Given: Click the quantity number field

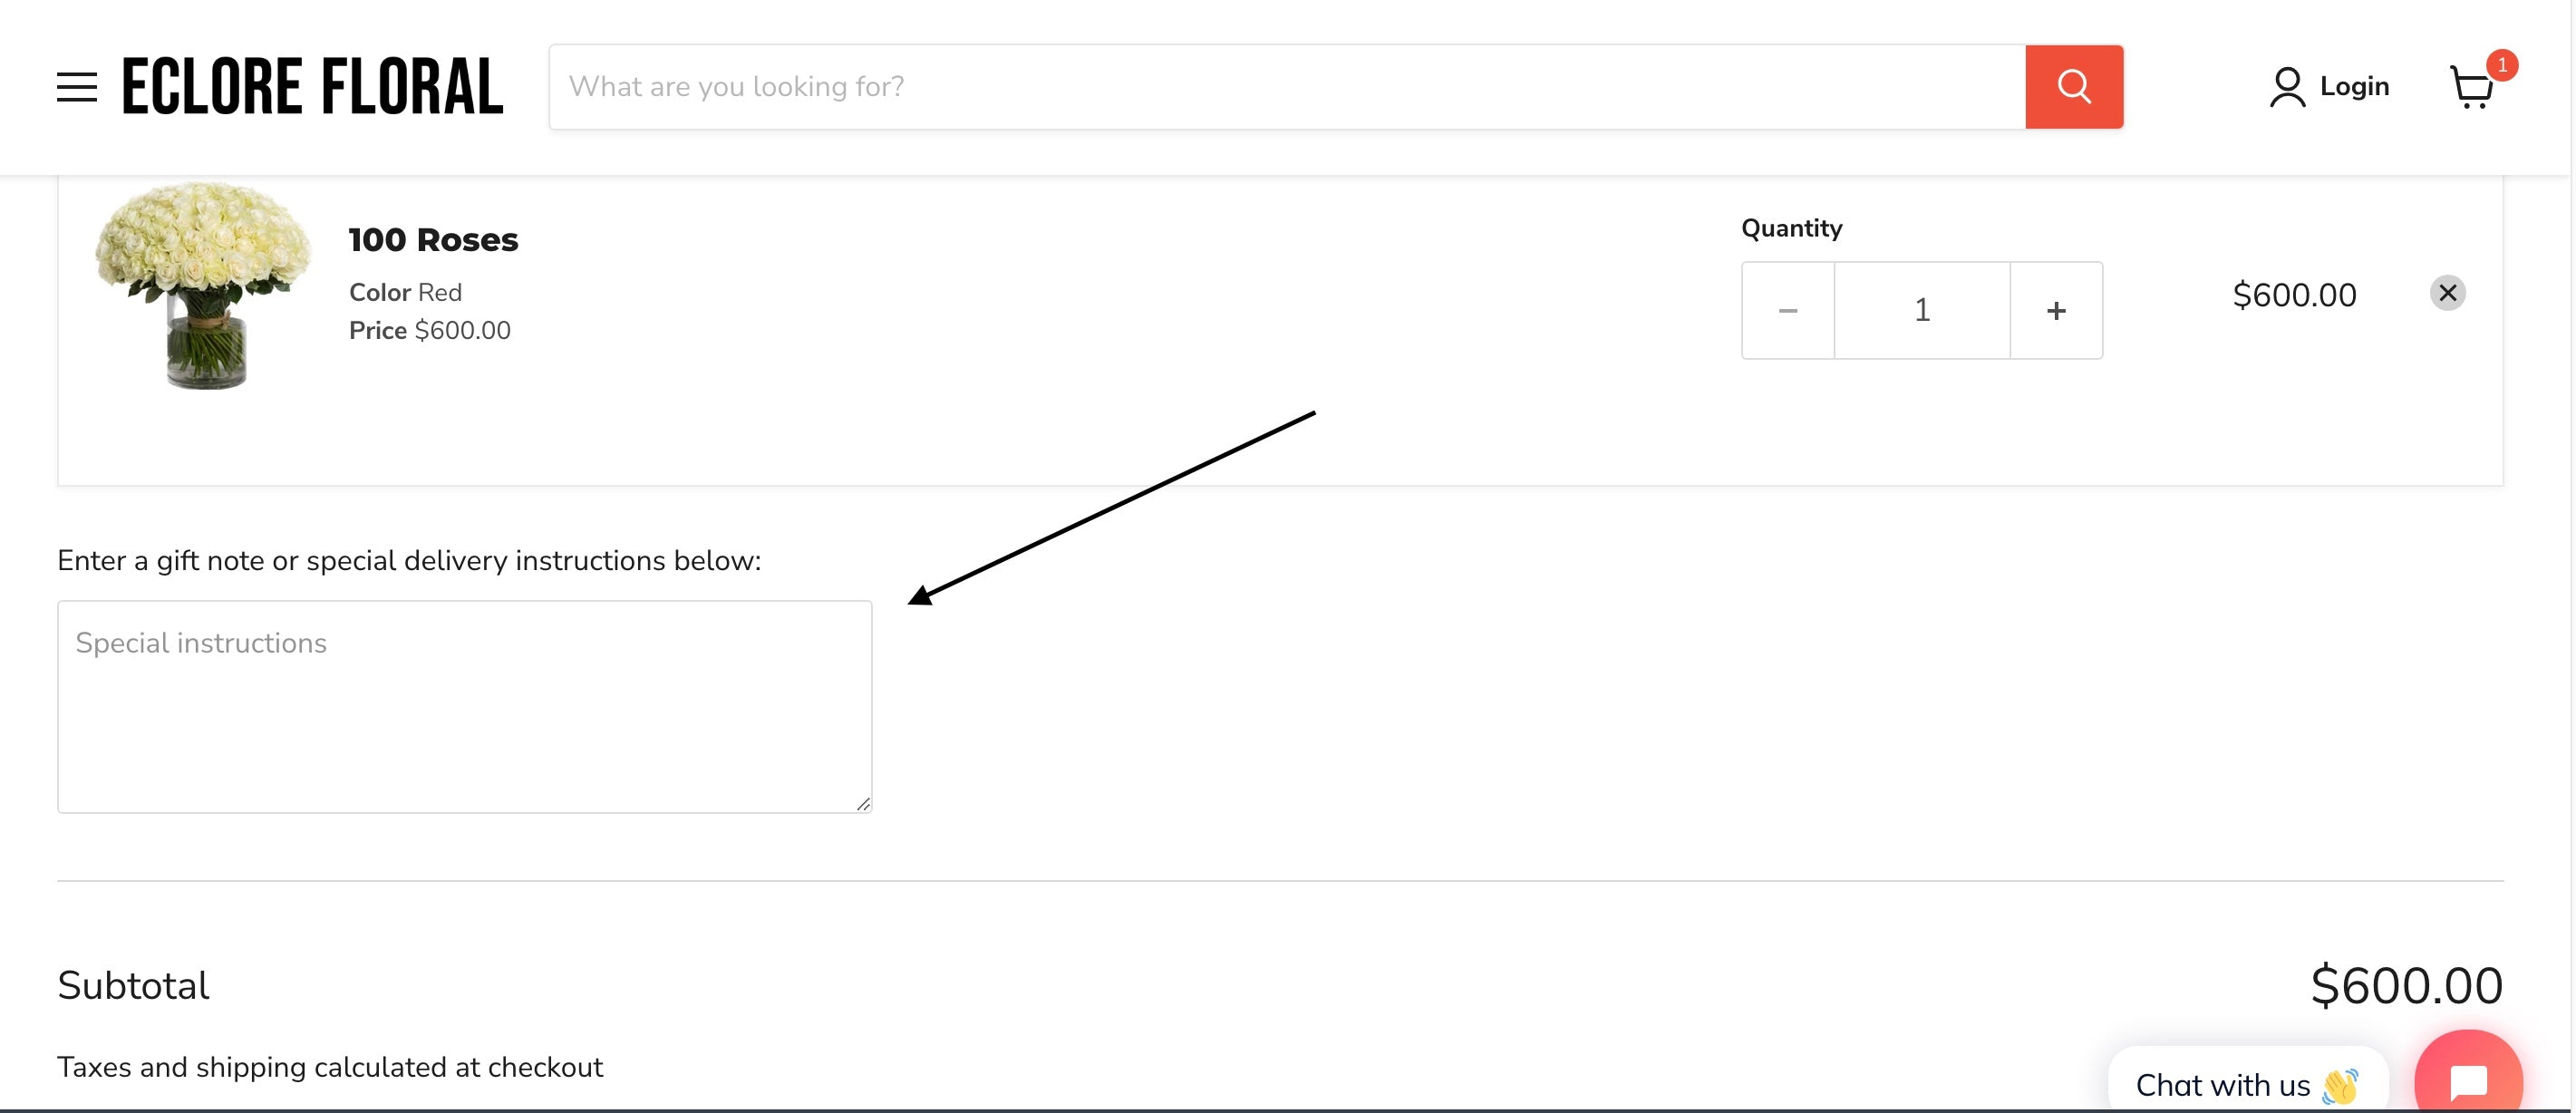Looking at the screenshot, I should [1922, 311].
